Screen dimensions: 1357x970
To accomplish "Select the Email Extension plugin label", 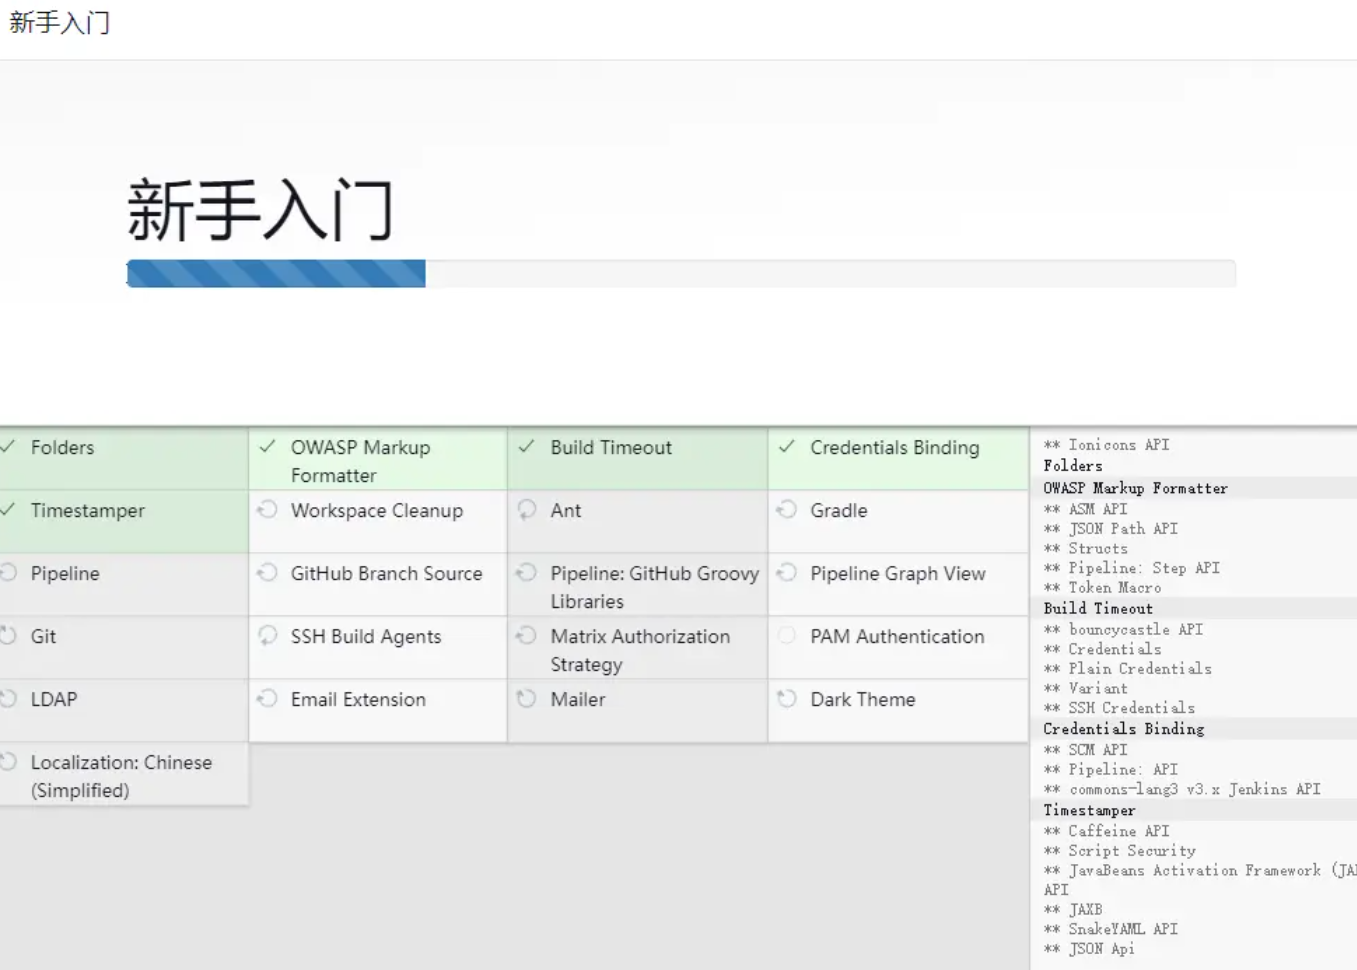I will click(x=358, y=699).
